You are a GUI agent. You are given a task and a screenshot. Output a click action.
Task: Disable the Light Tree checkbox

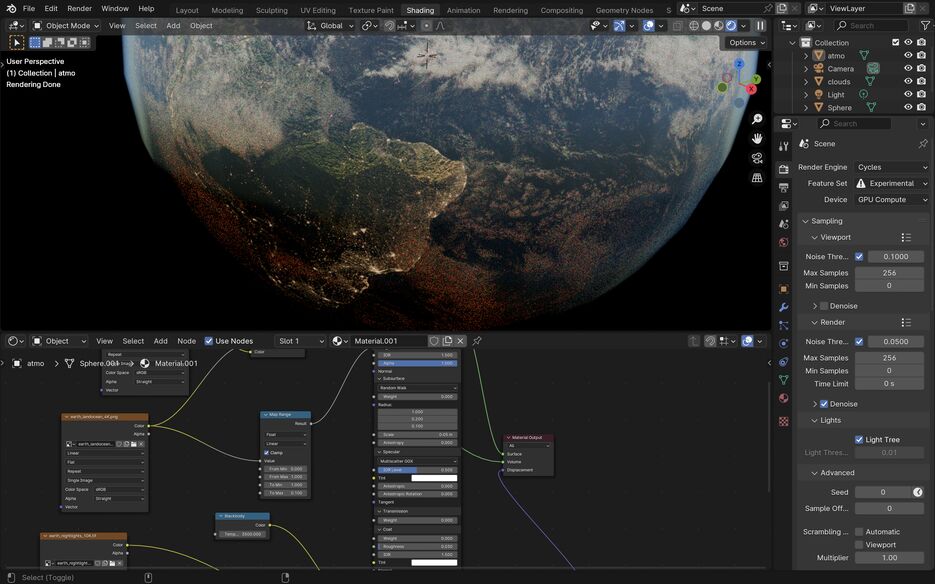click(x=859, y=439)
